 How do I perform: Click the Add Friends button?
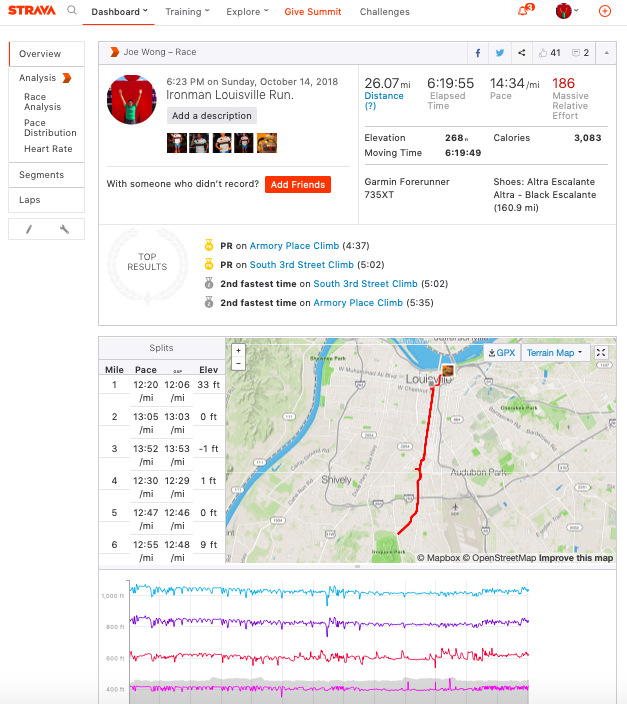(297, 184)
